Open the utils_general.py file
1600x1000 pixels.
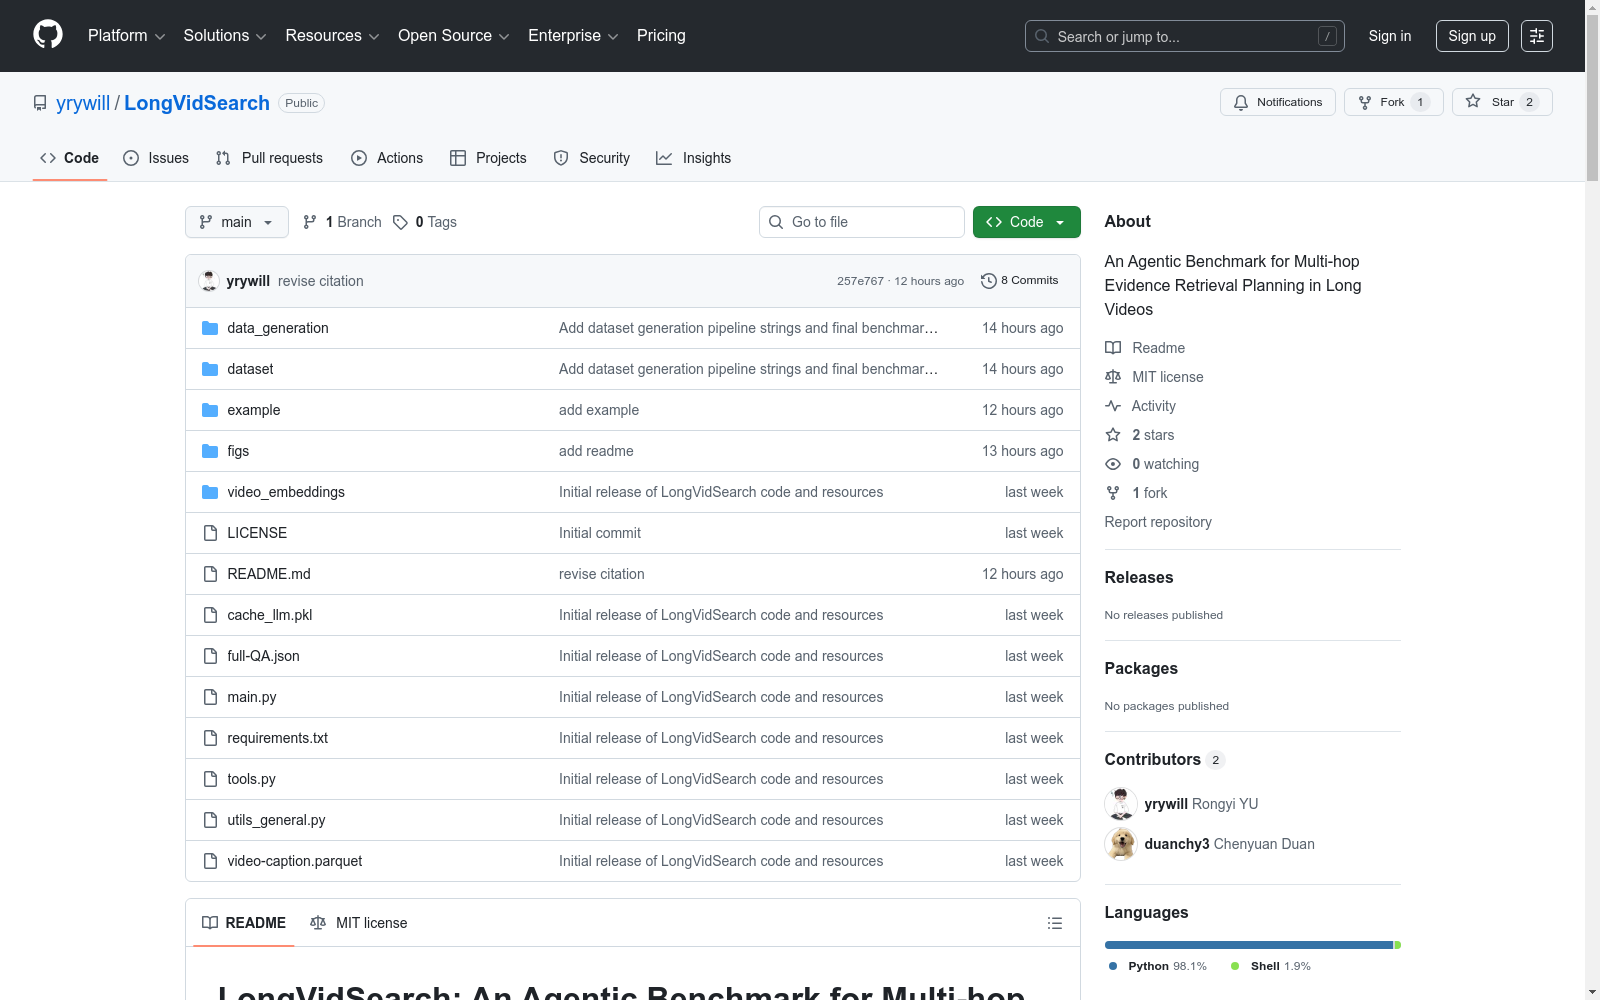pos(276,820)
